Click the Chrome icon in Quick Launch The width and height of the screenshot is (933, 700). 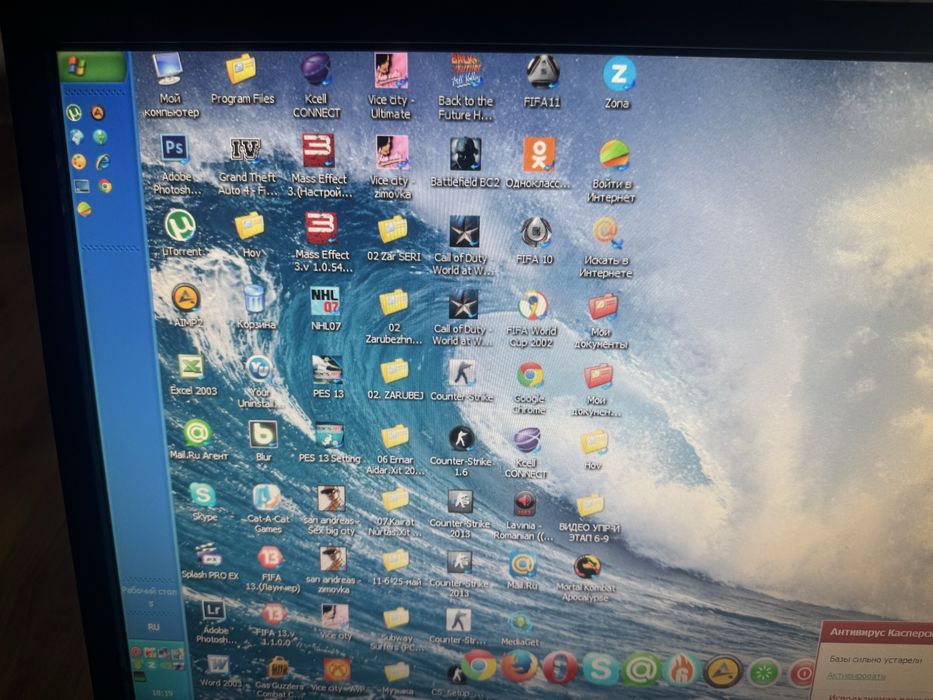coord(105,186)
